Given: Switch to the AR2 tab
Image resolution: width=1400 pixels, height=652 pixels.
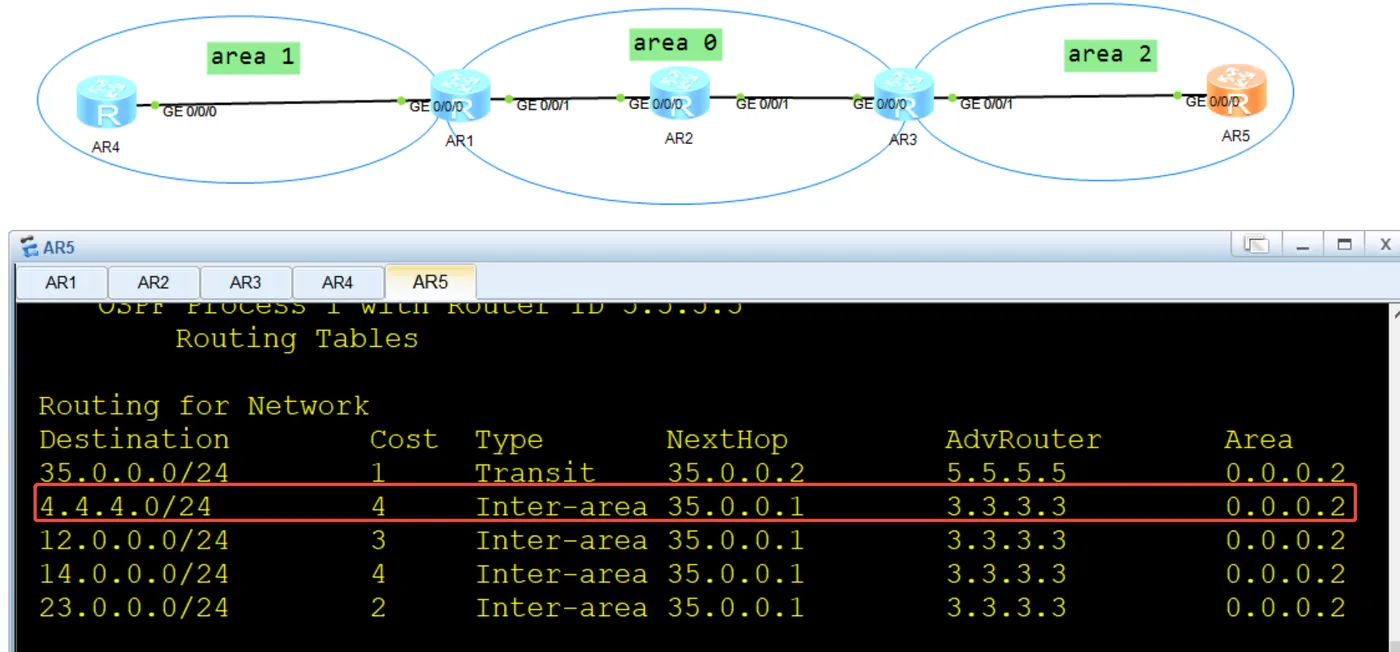Looking at the screenshot, I should [153, 283].
